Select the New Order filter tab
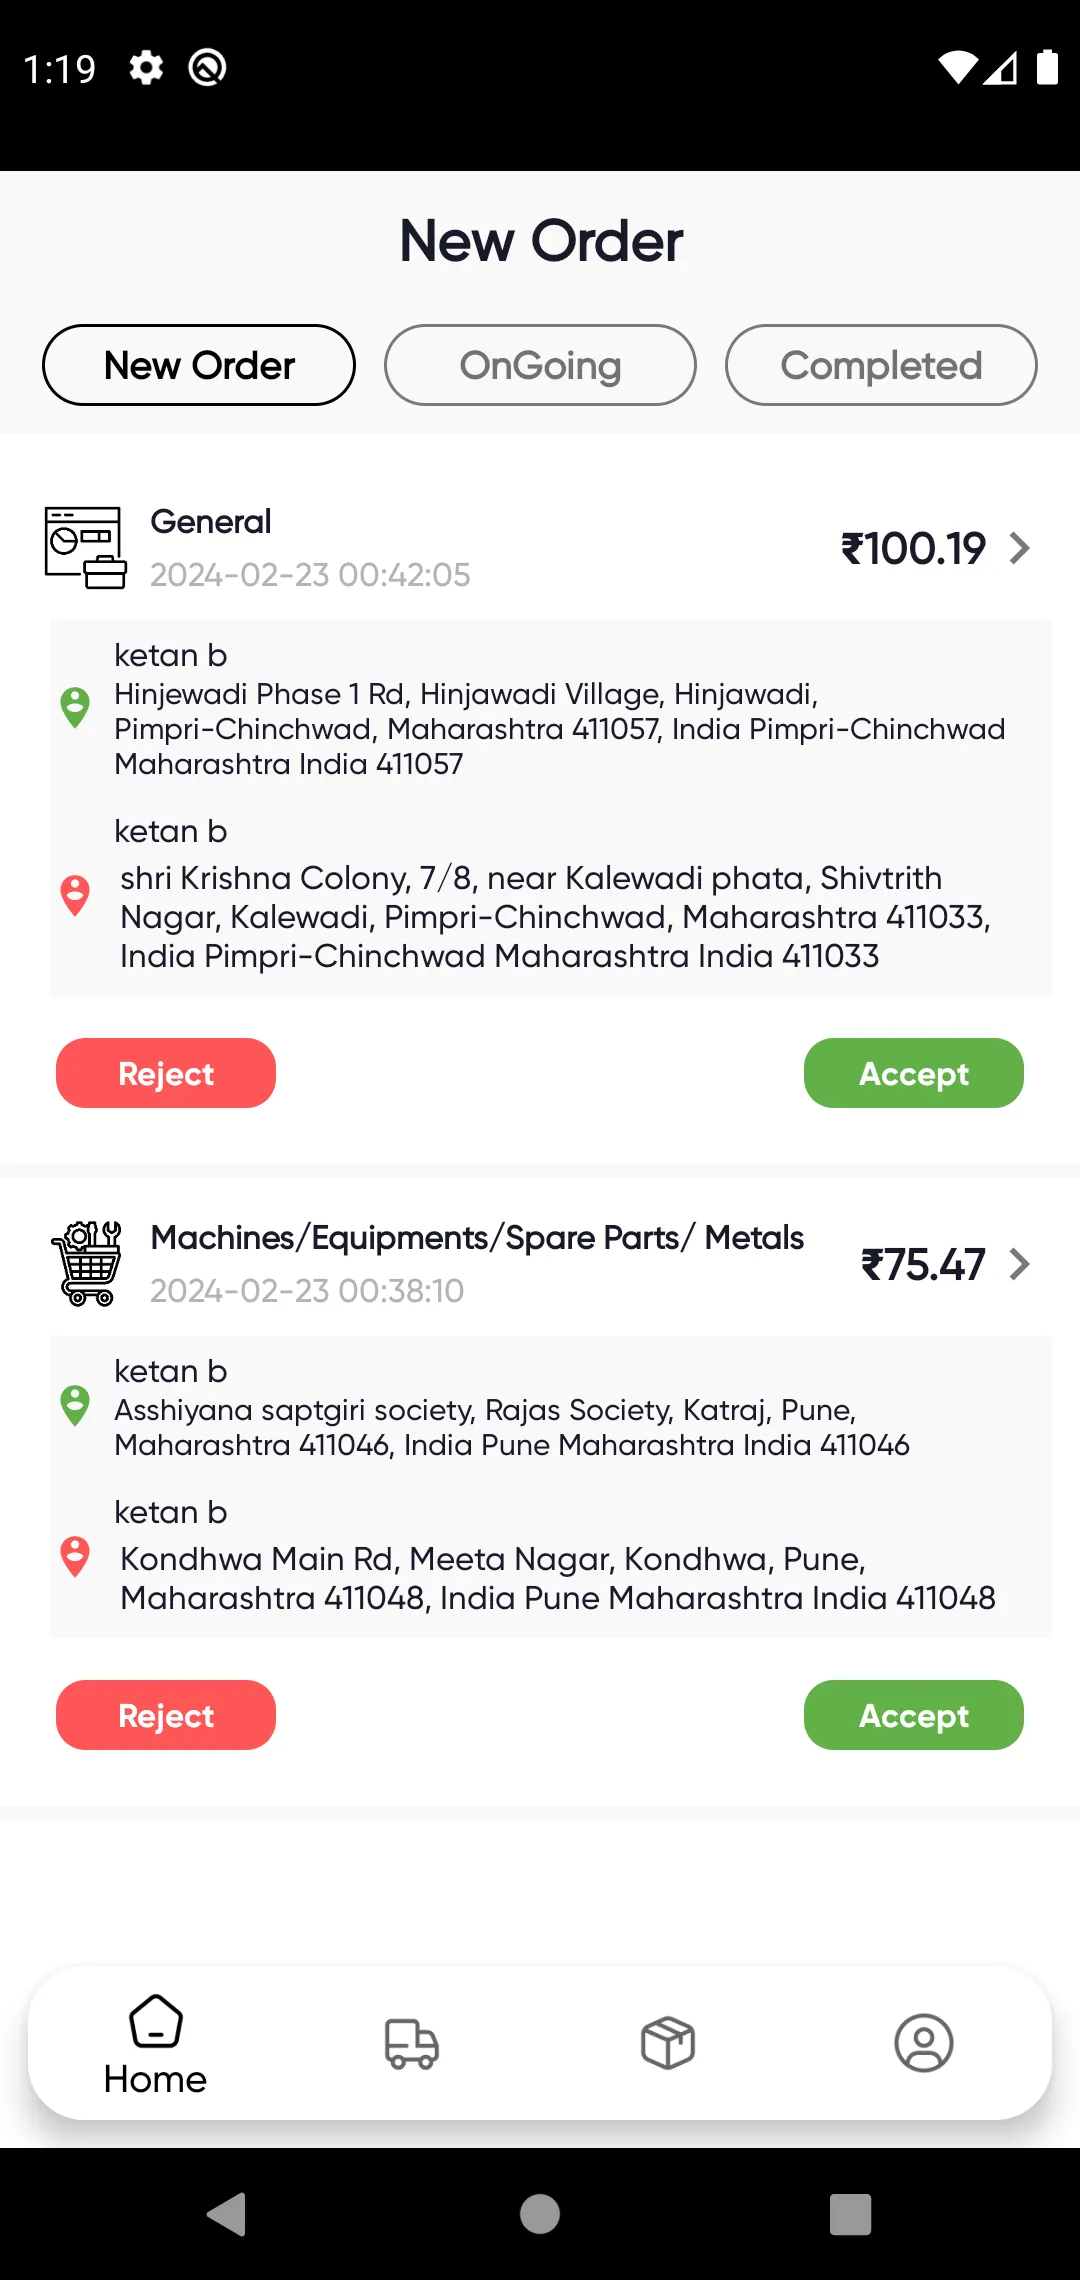 click(198, 365)
